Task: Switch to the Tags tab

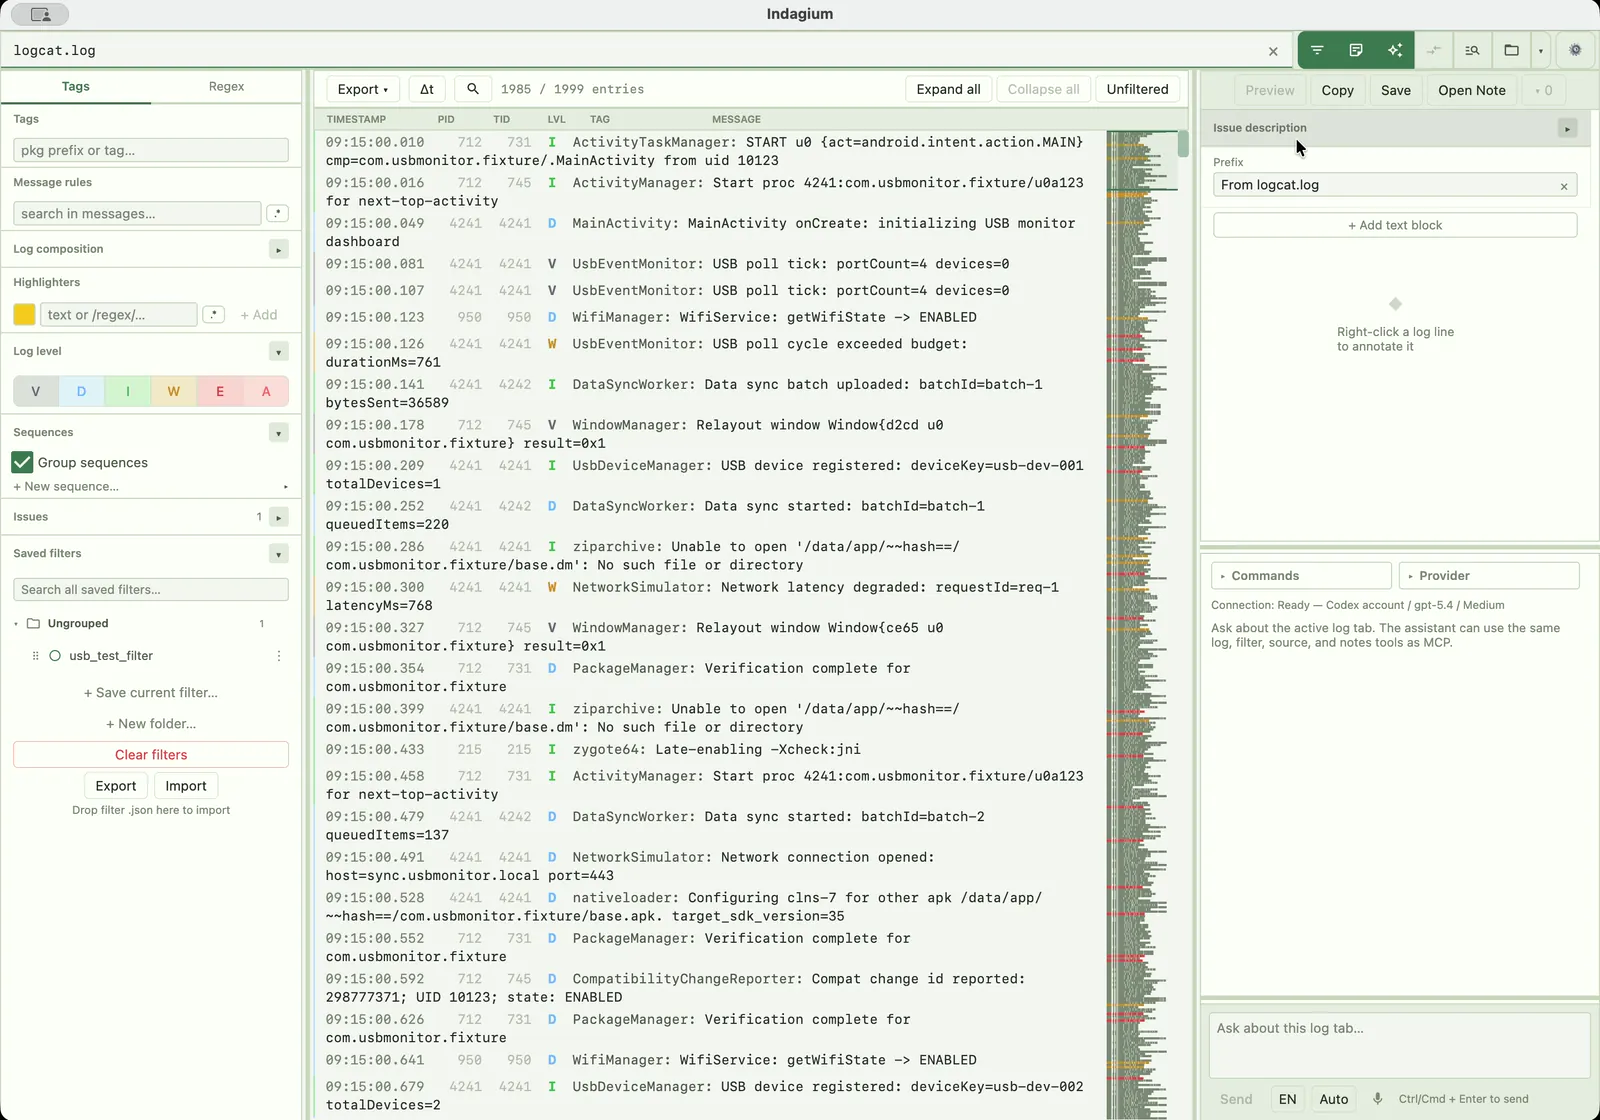Action: 76,86
